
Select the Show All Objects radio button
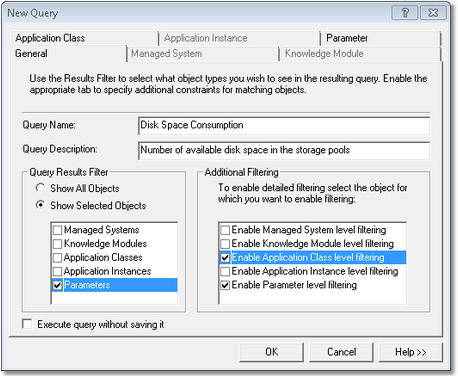40,188
